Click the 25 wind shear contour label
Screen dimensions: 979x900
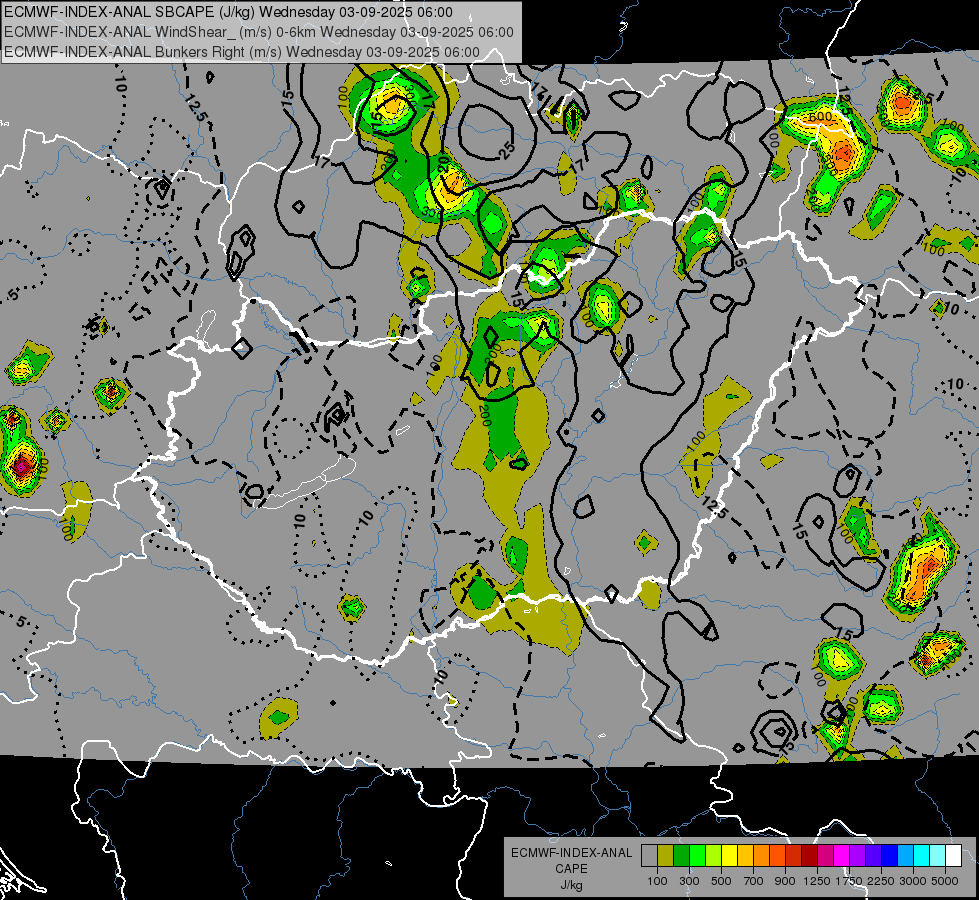pyautogui.click(x=508, y=149)
